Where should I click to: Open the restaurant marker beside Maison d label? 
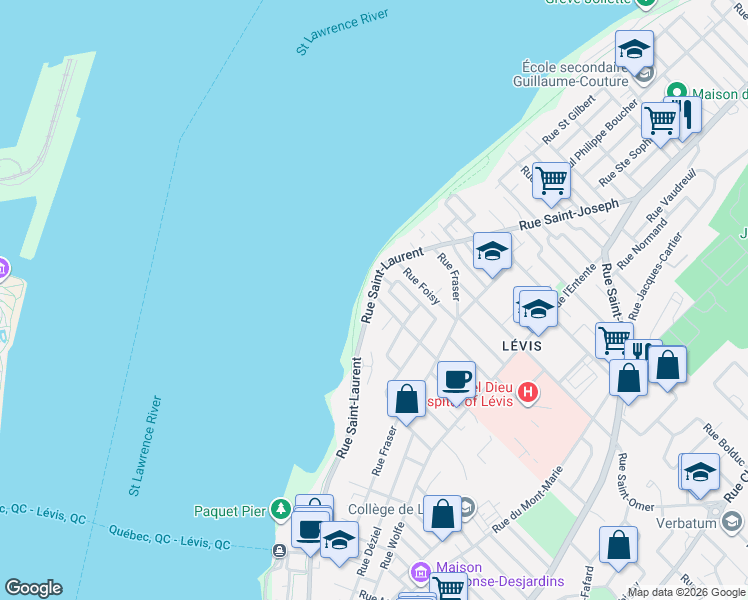pyautogui.click(x=687, y=118)
